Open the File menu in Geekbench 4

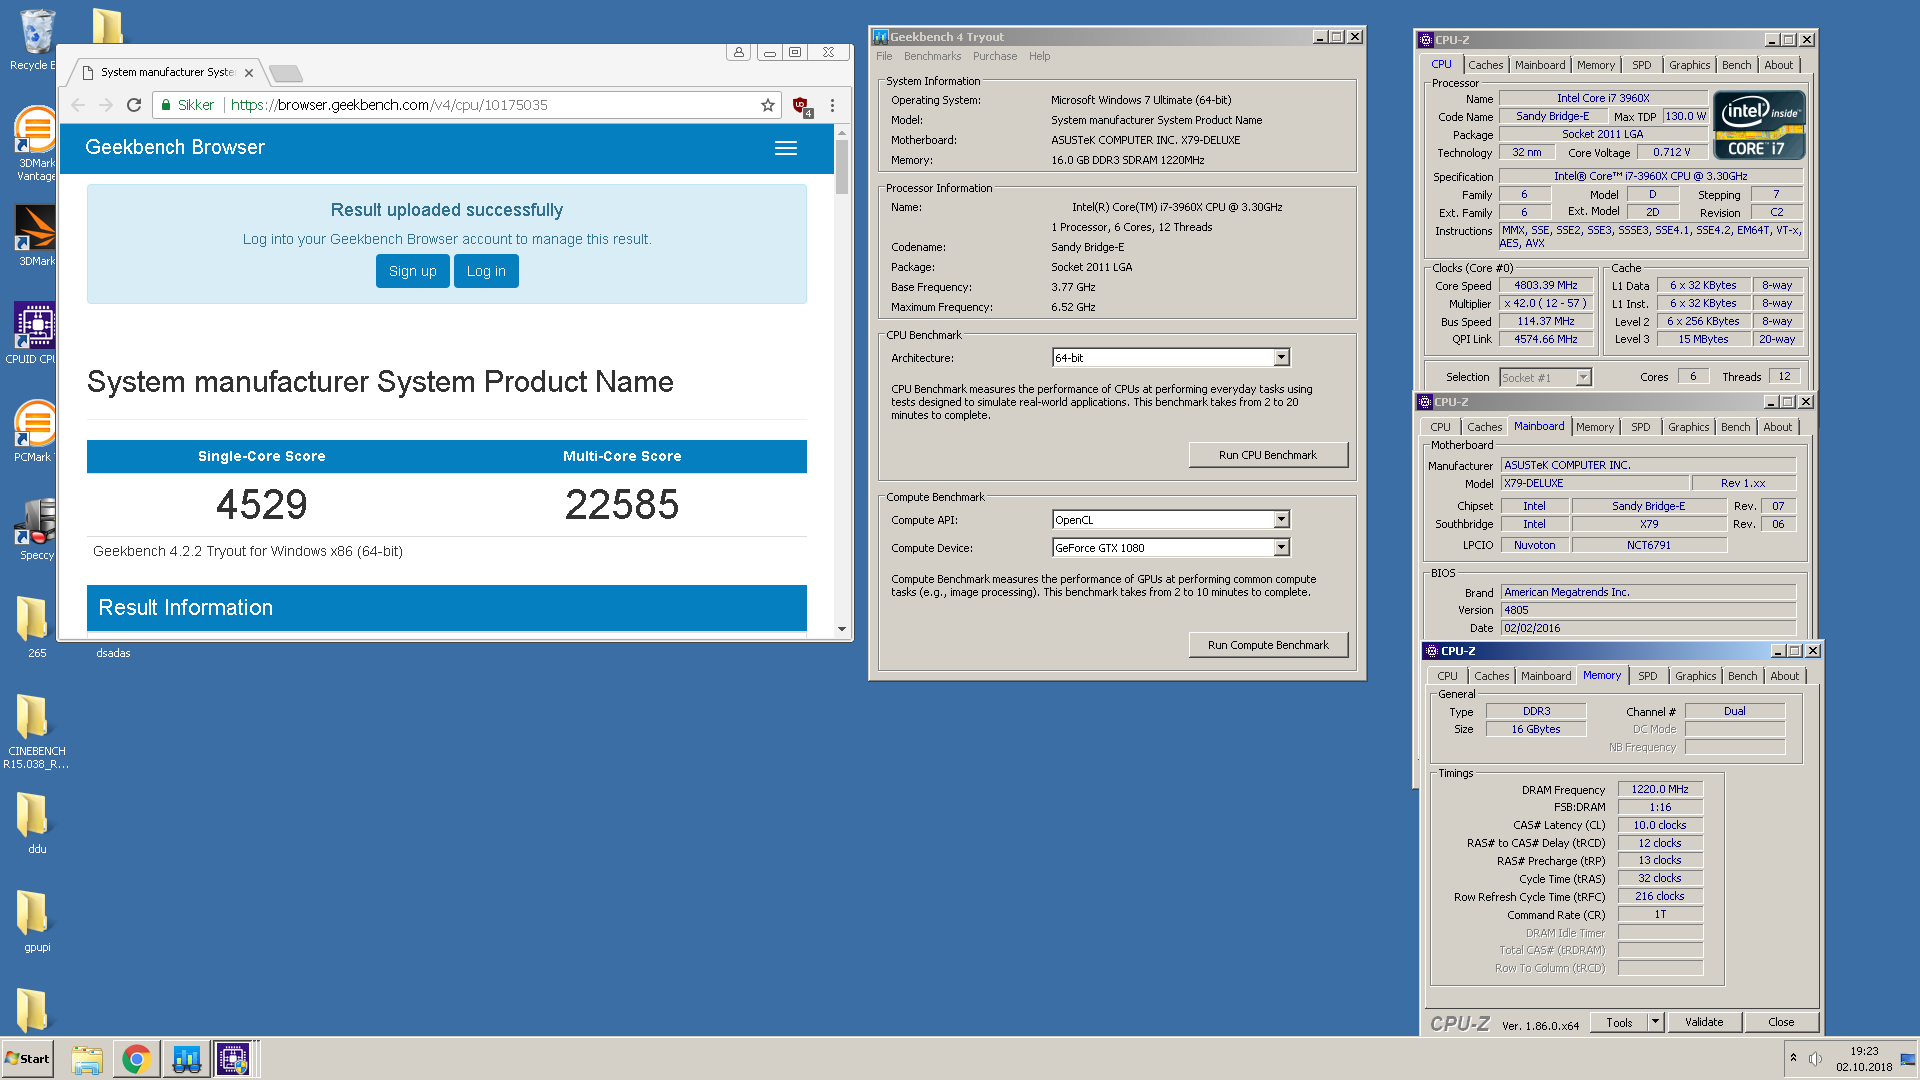(884, 56)
